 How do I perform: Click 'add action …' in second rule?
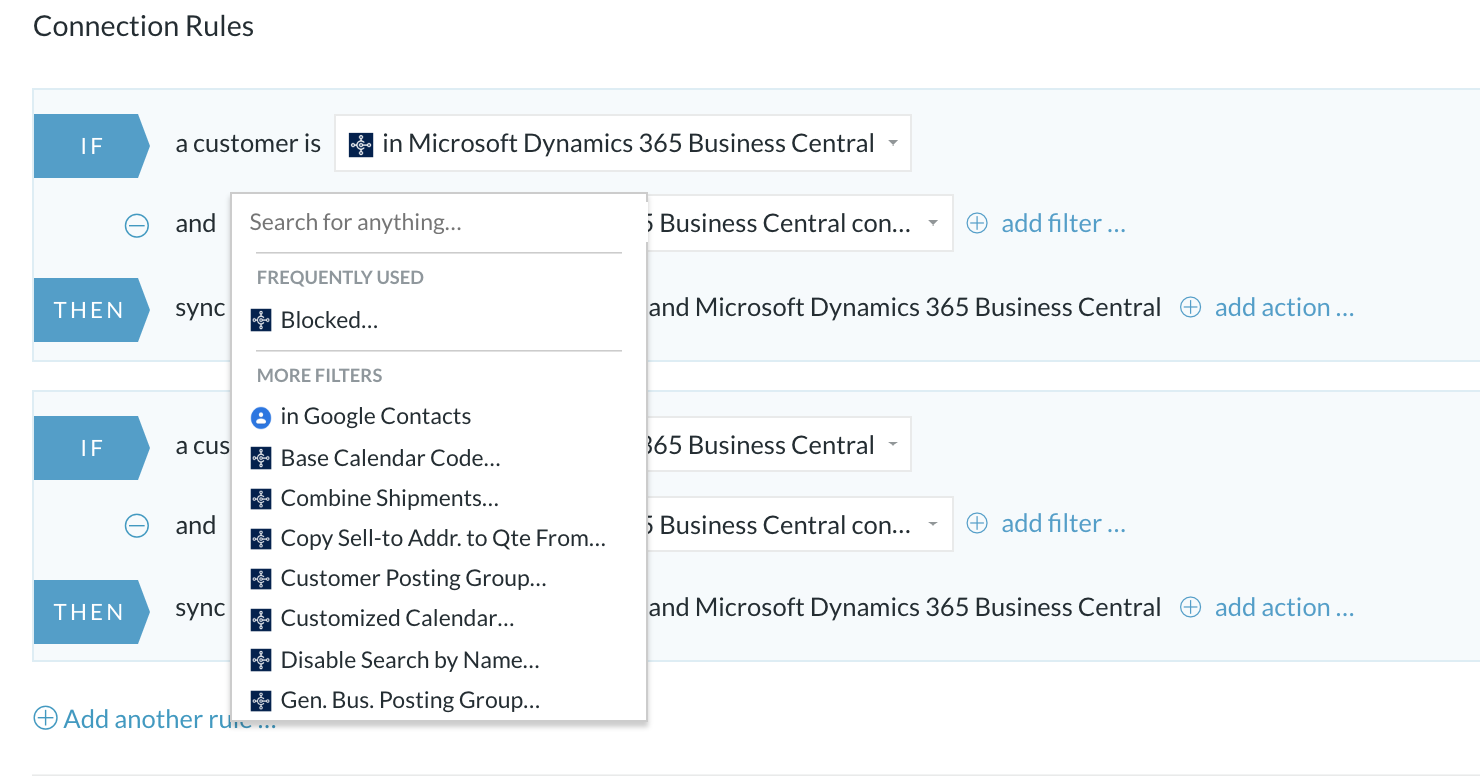pyautogui.click(x=1284, y=608)
